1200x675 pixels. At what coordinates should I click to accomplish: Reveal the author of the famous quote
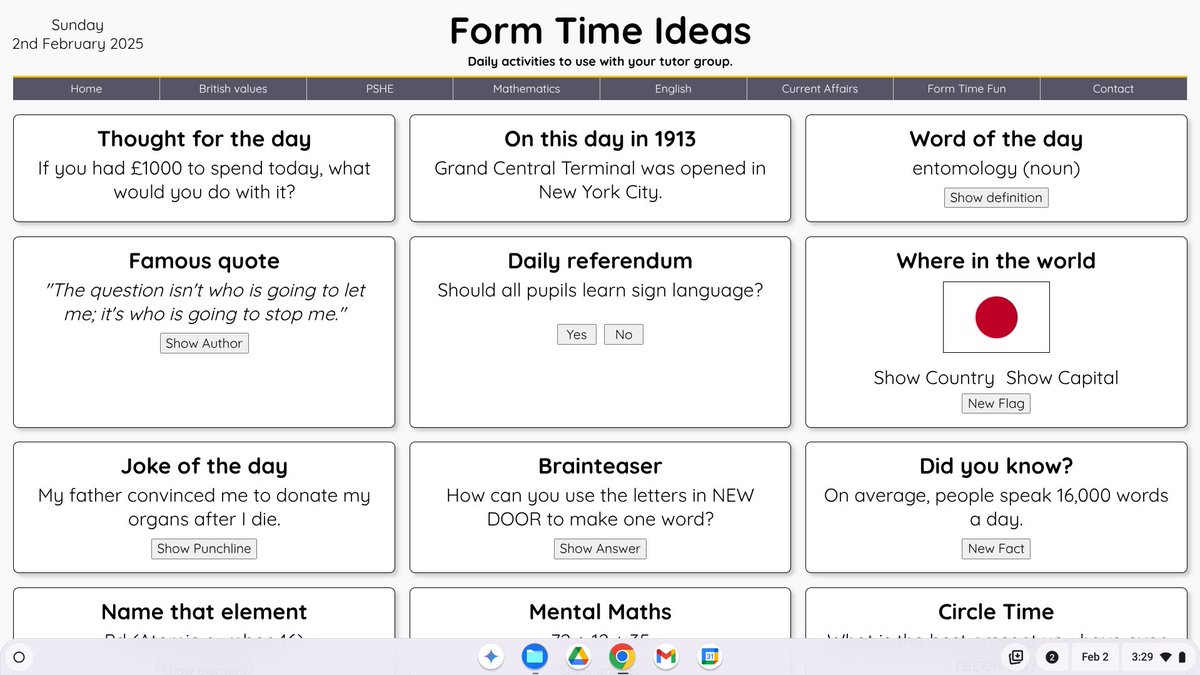(x=204, y=343)
